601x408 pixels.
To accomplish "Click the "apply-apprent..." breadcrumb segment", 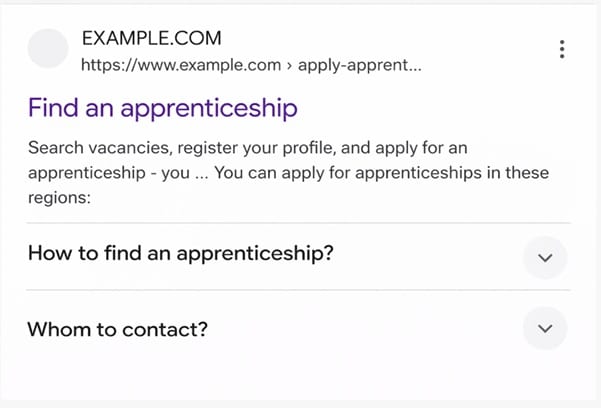I will [358, 66].
